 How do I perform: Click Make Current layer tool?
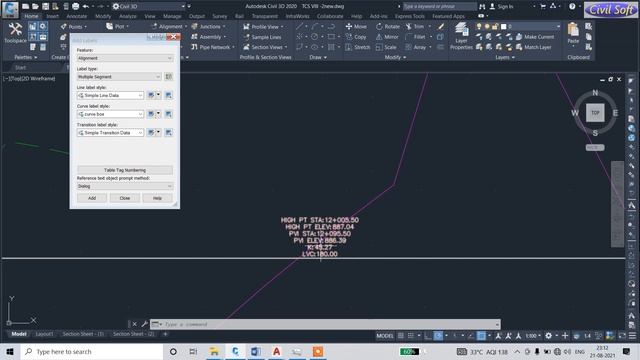click(x=535, y=37)
